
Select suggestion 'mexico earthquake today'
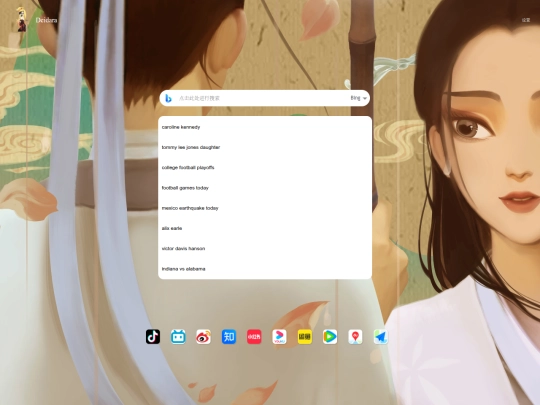[265, 208]
